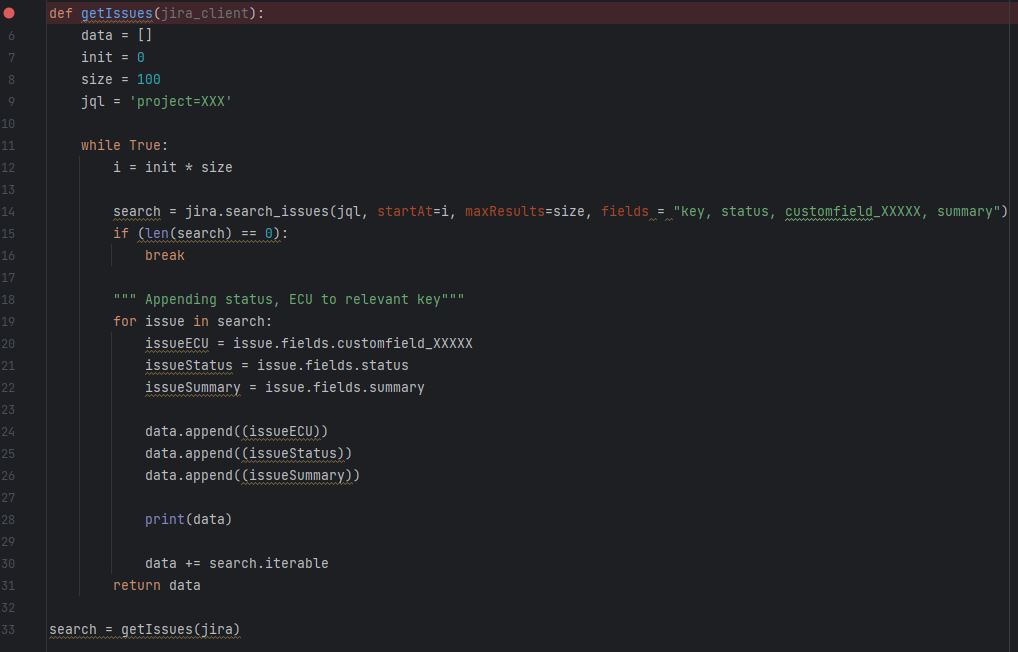Click issueECU variable on line 20
This screenshot has width=1018, height=652.
(x=177, y=344)
